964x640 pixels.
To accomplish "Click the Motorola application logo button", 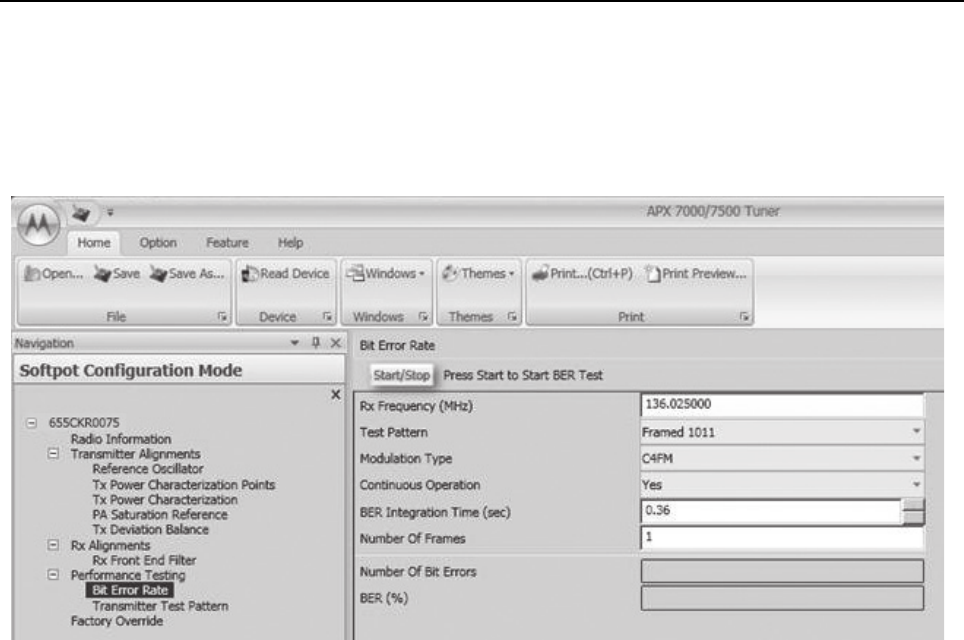I will click(x=39, y=224).
